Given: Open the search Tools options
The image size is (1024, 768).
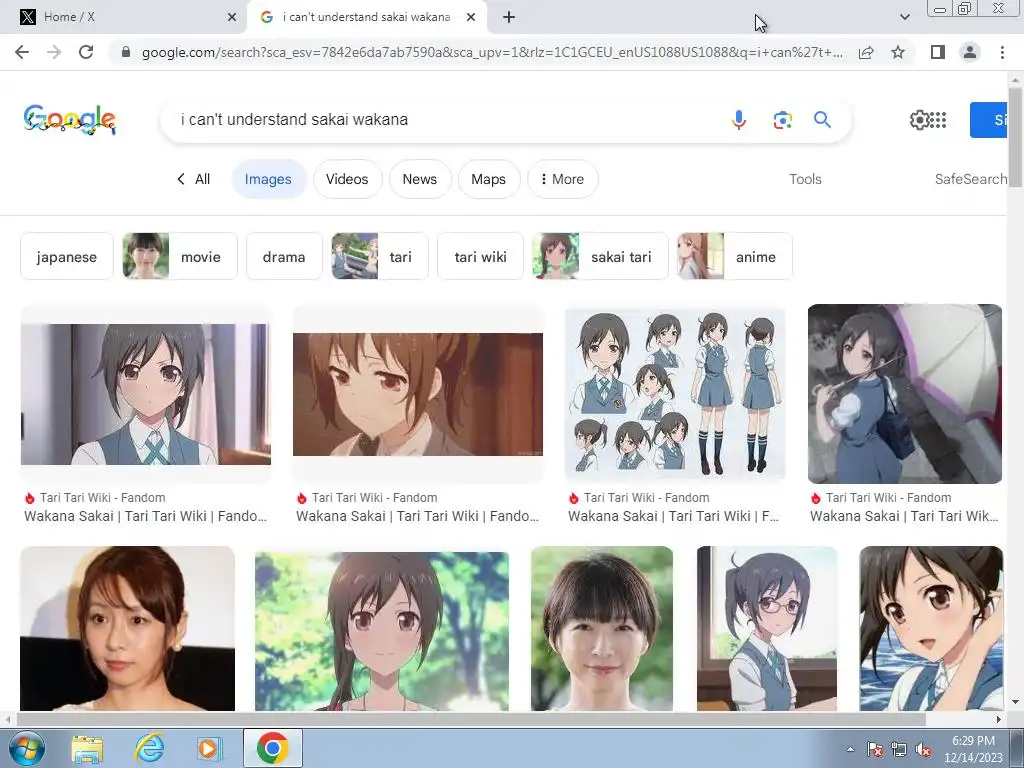Looking at the screenshot, I should 805,179.
